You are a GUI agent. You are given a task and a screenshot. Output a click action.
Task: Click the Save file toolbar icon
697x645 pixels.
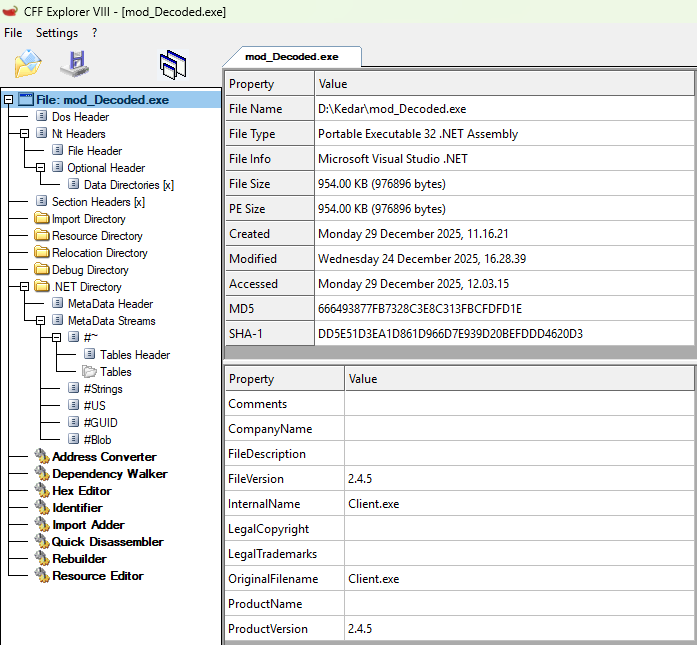coord(75,65)
